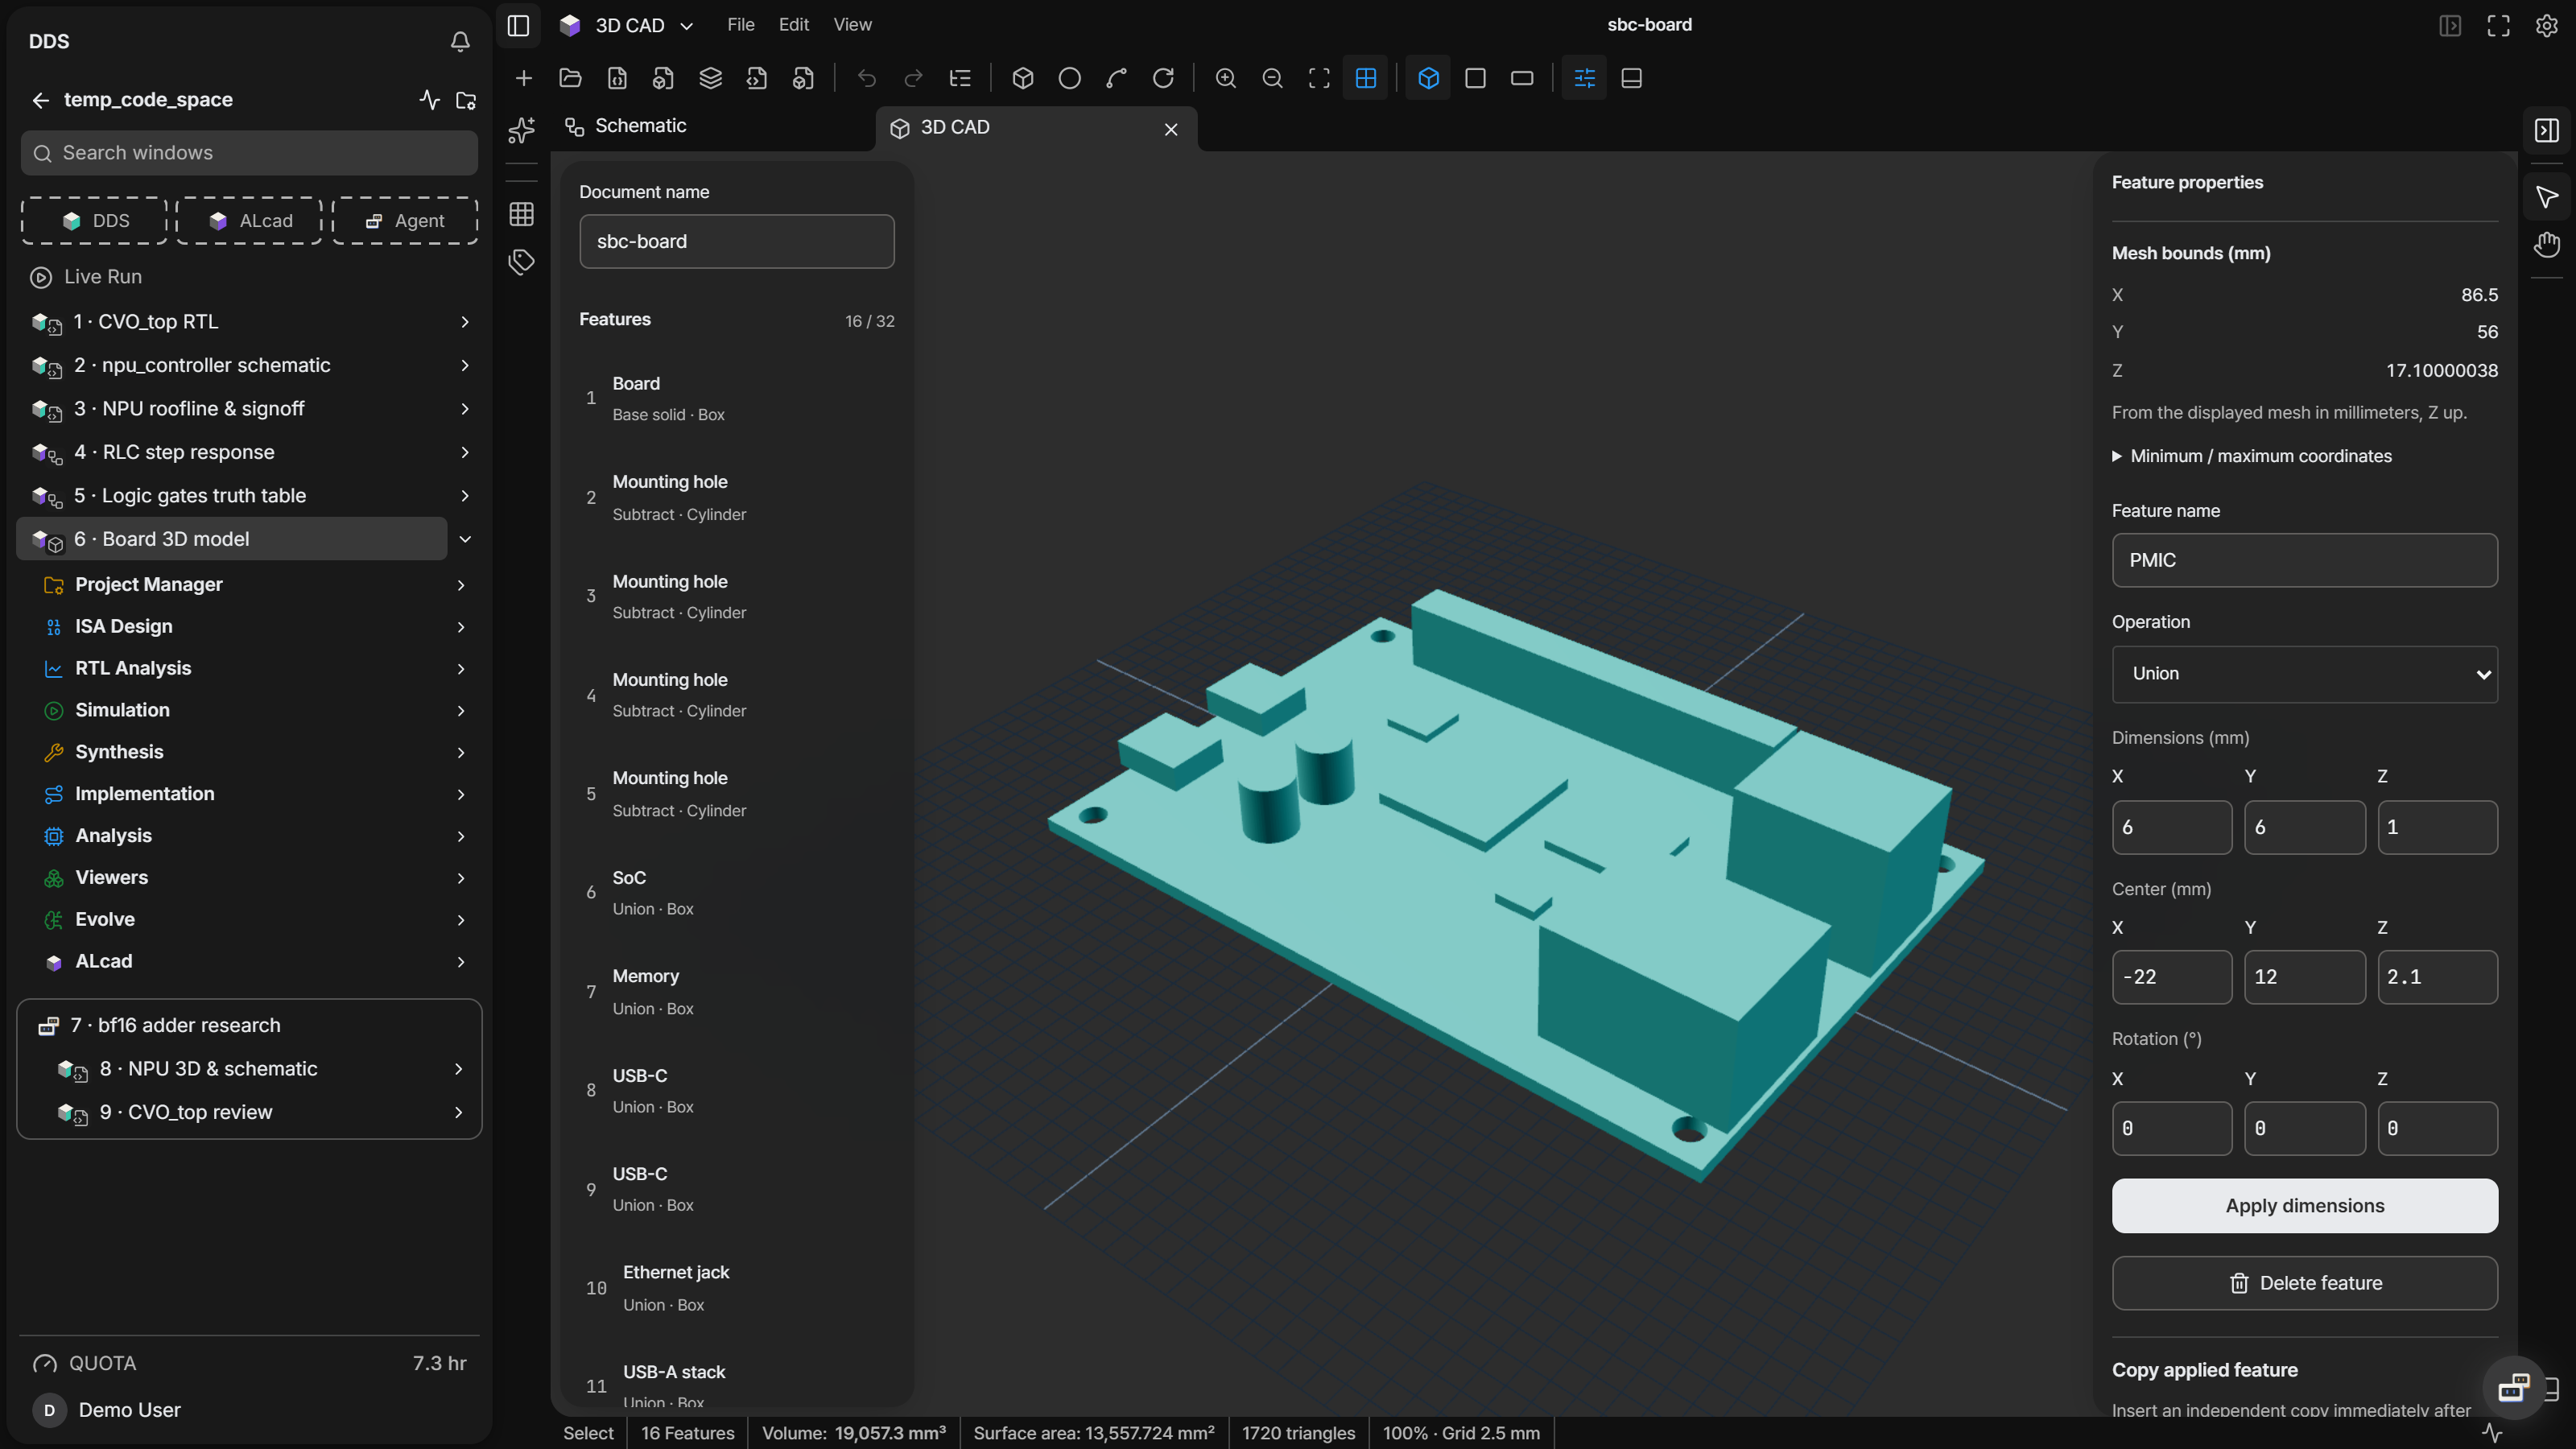Collapse the right feature properties panel
The image size is (2576, 1449).
click(2546, 130)
